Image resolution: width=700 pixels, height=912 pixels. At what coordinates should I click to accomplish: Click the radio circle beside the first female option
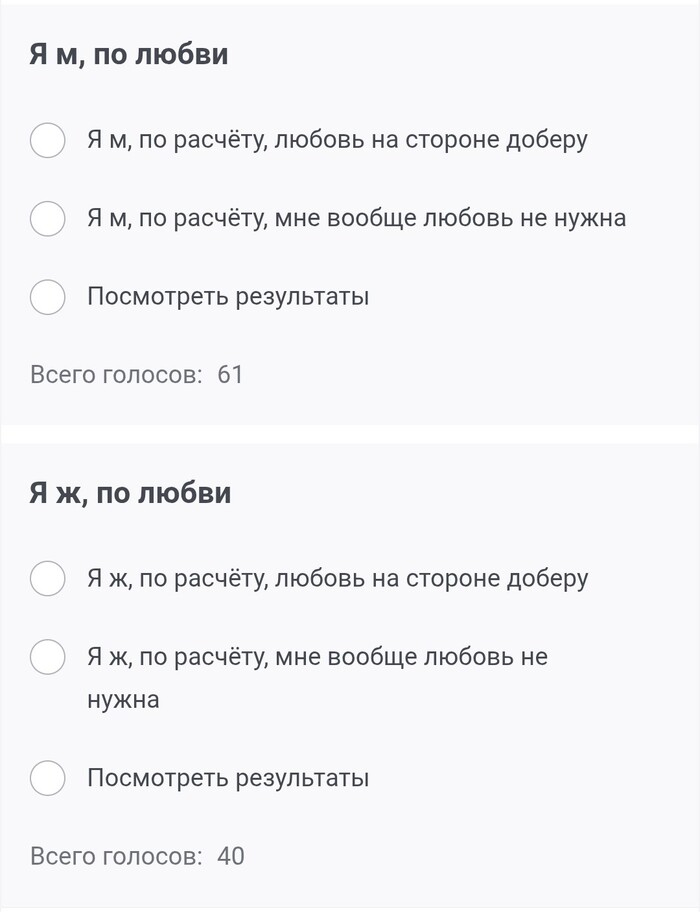[x=47, y=577]
